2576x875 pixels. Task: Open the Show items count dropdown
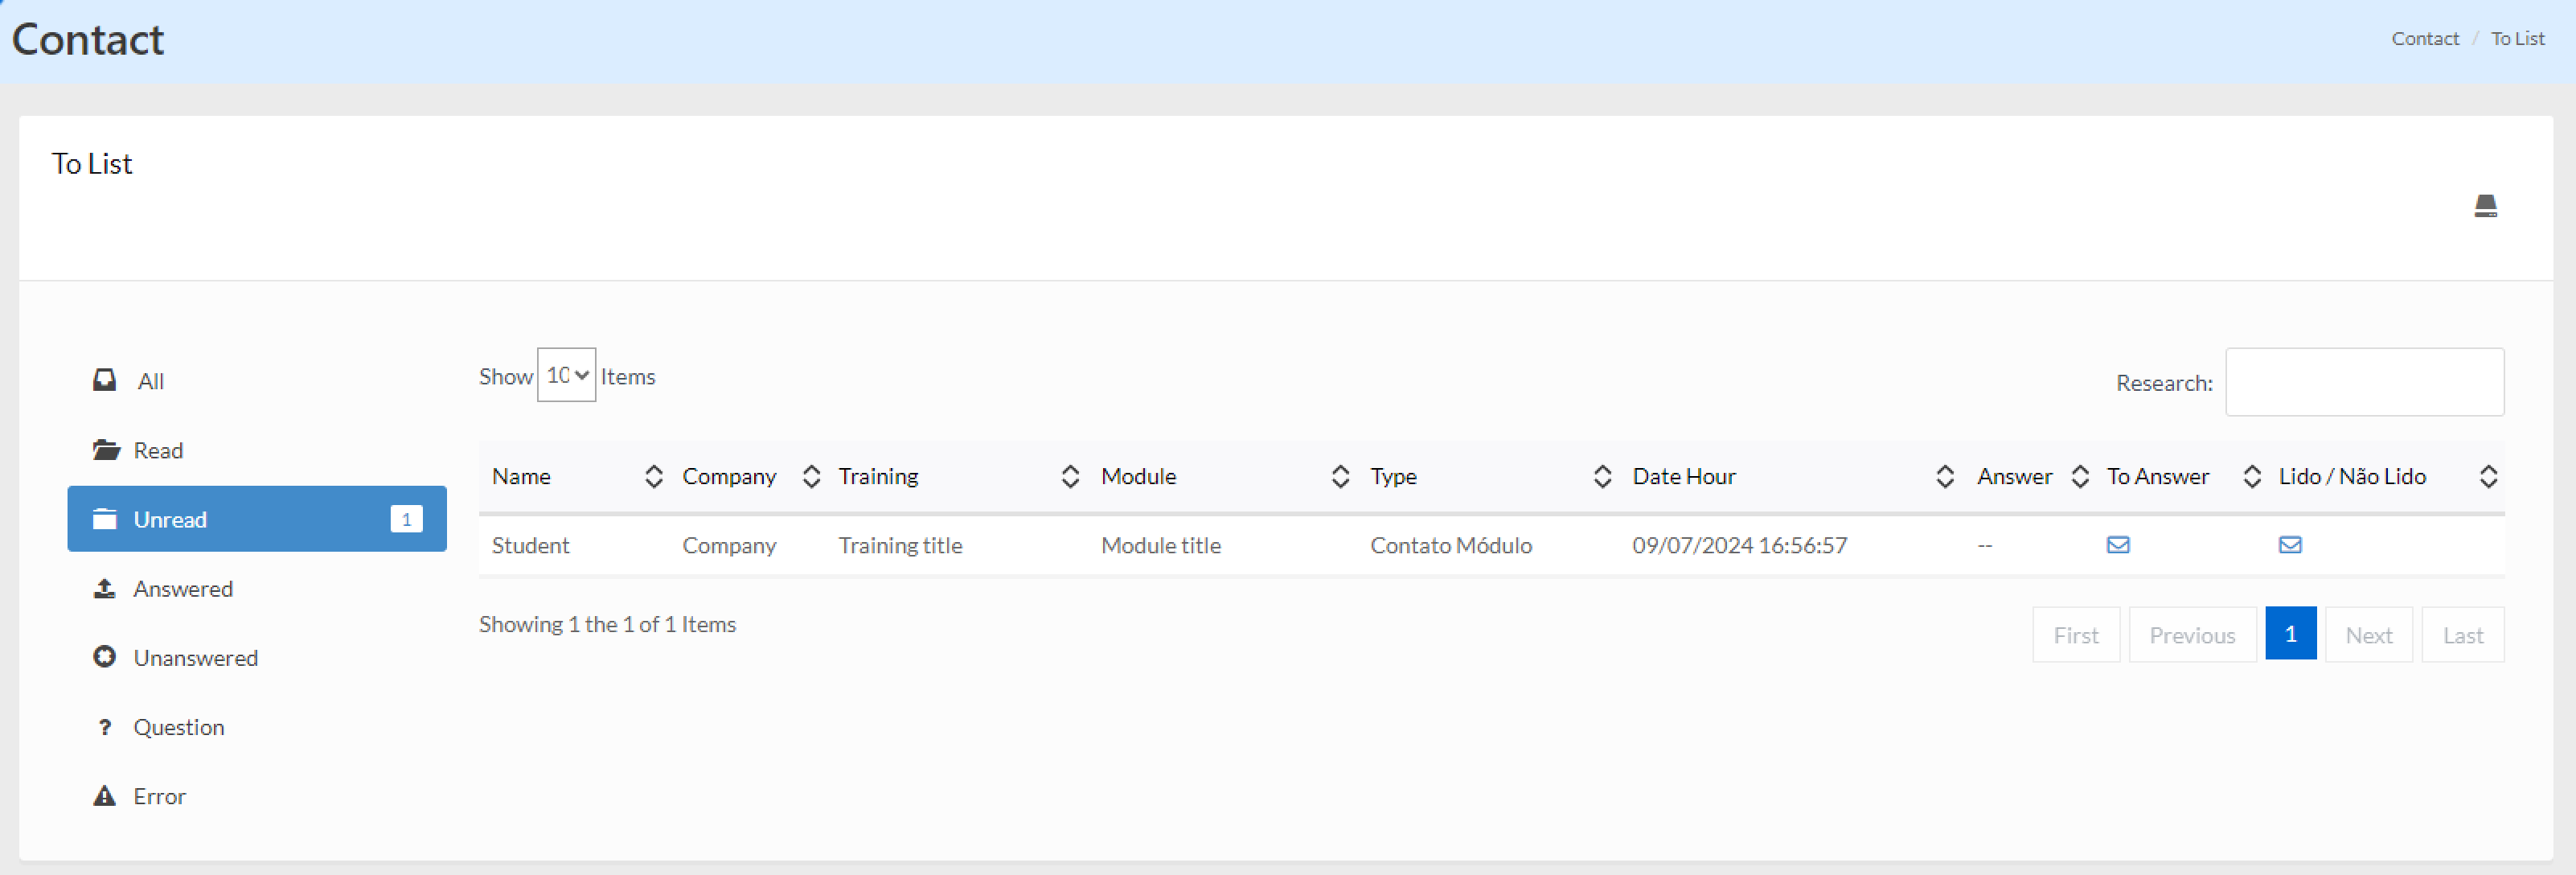[566, 375]
